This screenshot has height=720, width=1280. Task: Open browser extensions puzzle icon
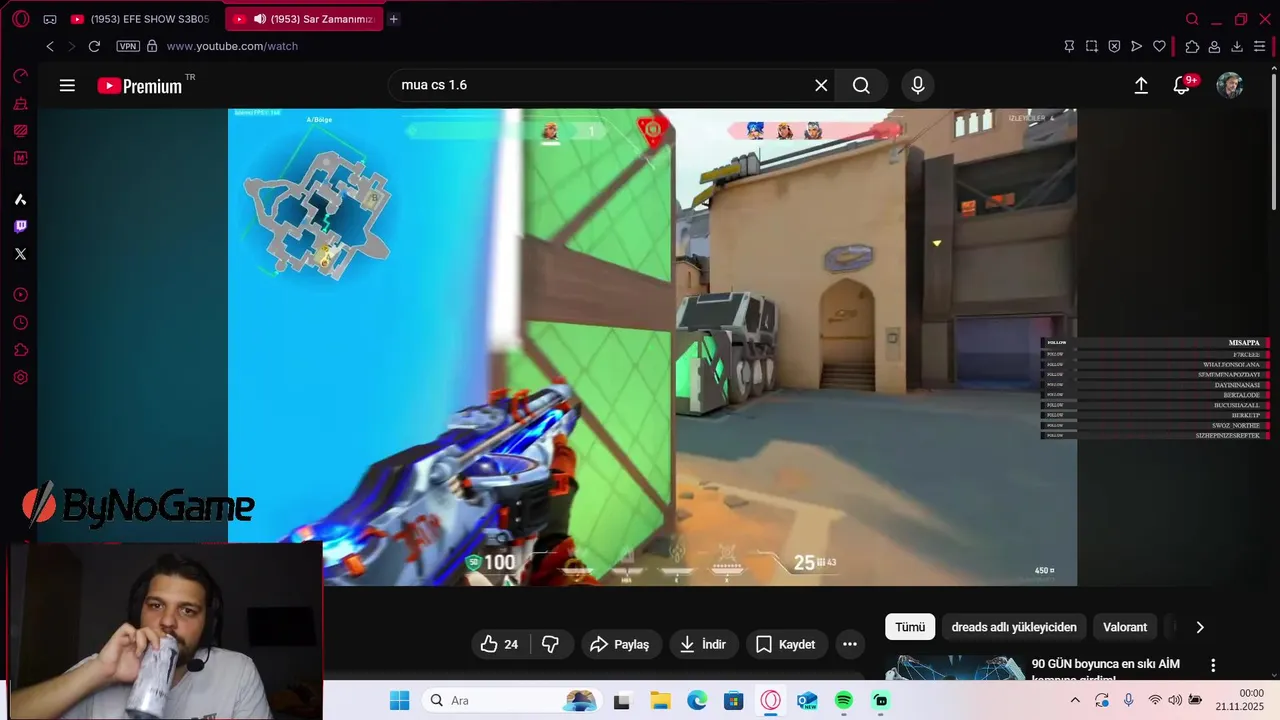pos(1192,46)
